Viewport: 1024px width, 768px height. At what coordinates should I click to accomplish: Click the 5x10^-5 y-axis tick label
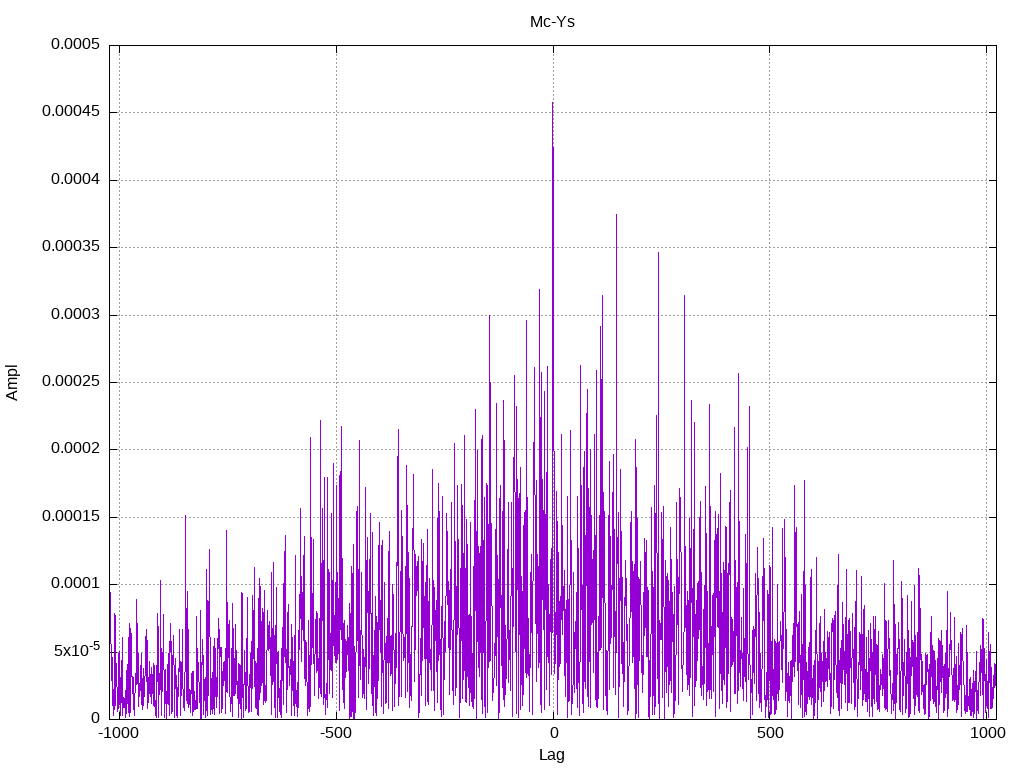[x=77, y=650]
